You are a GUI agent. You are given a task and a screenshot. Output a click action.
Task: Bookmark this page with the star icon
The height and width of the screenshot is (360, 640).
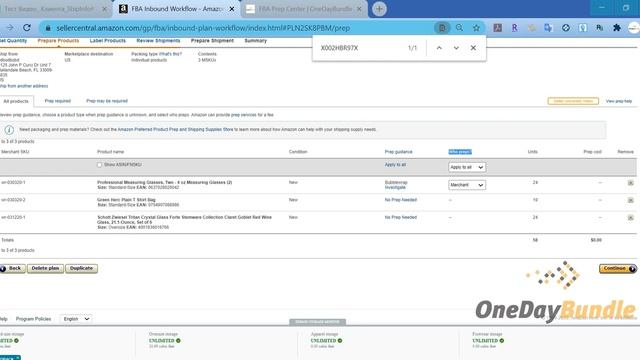[x=476, y=28]
